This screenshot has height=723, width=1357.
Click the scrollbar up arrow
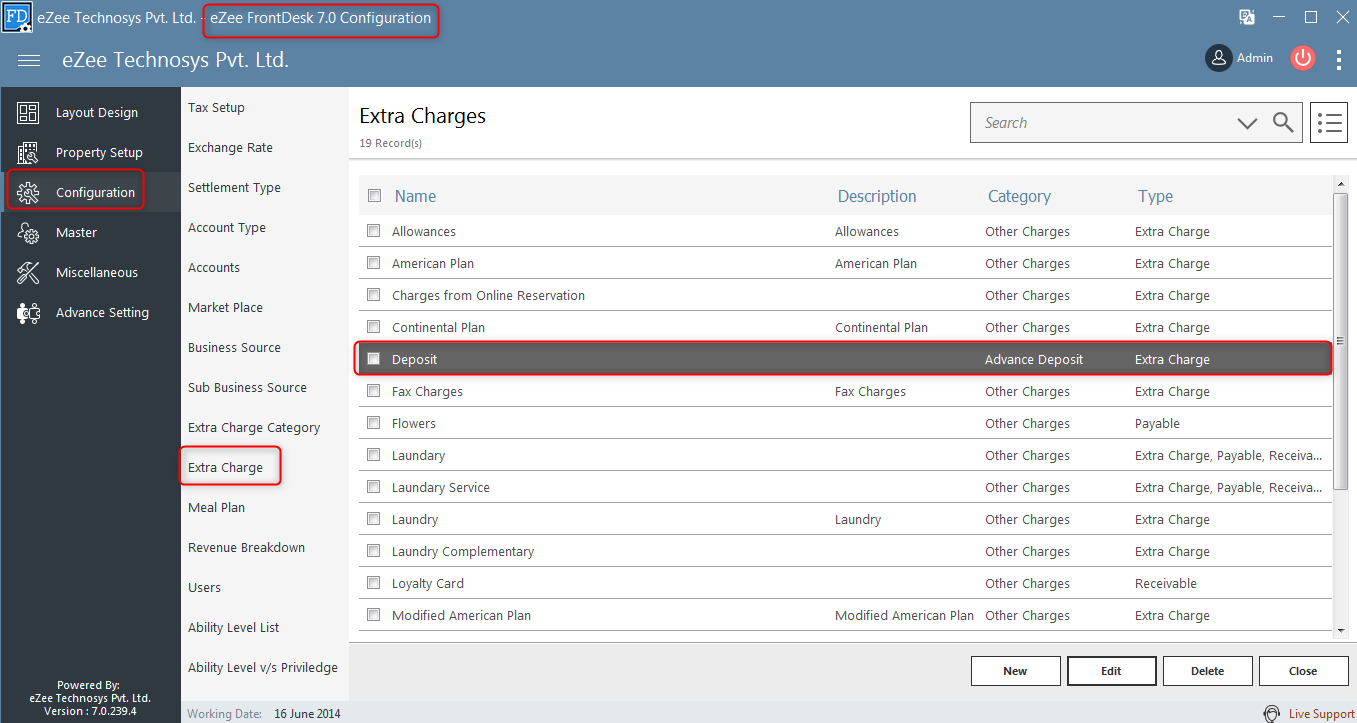(x=1341, y=184)
